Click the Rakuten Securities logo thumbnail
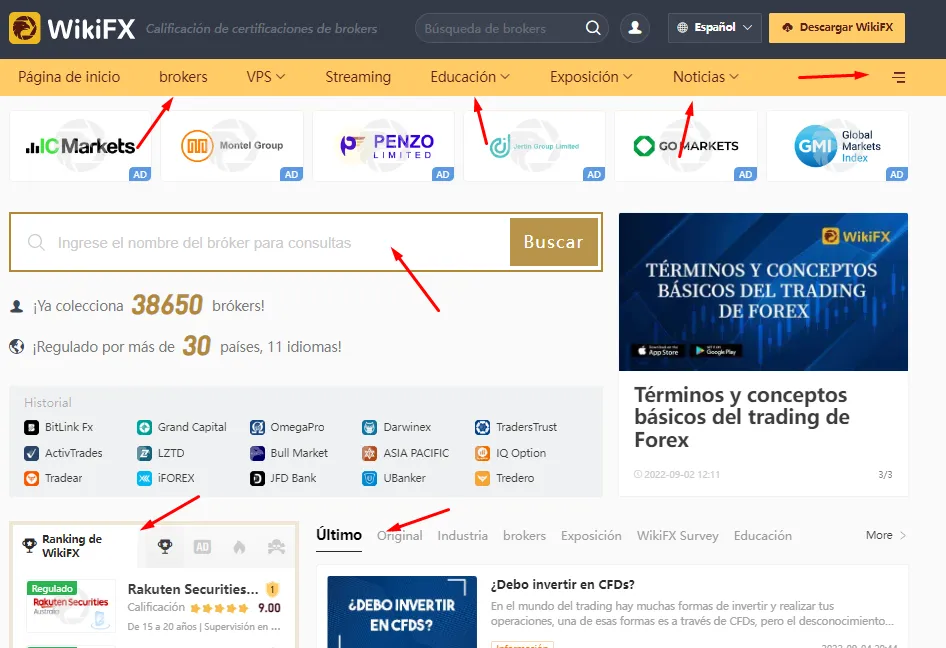Image resolution: width=946 pixels, height=648 pixels. coord(71,606)
